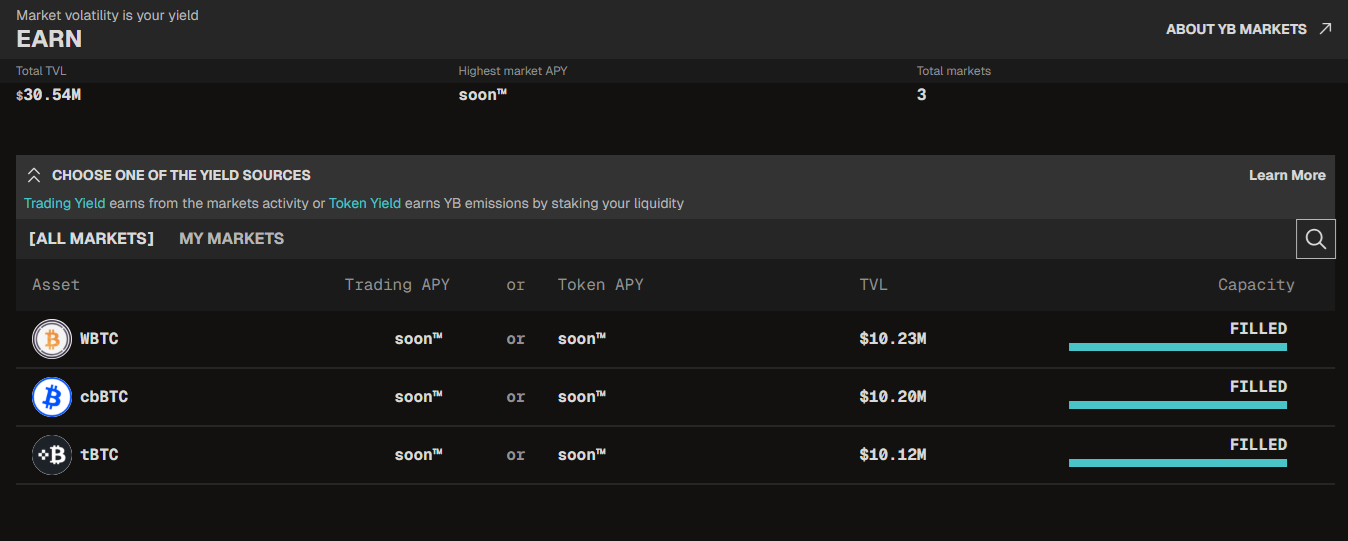Open the About YB Markets link
Image resolution: width=1348 pixels, height=541 pixels.
[1236, 29]
